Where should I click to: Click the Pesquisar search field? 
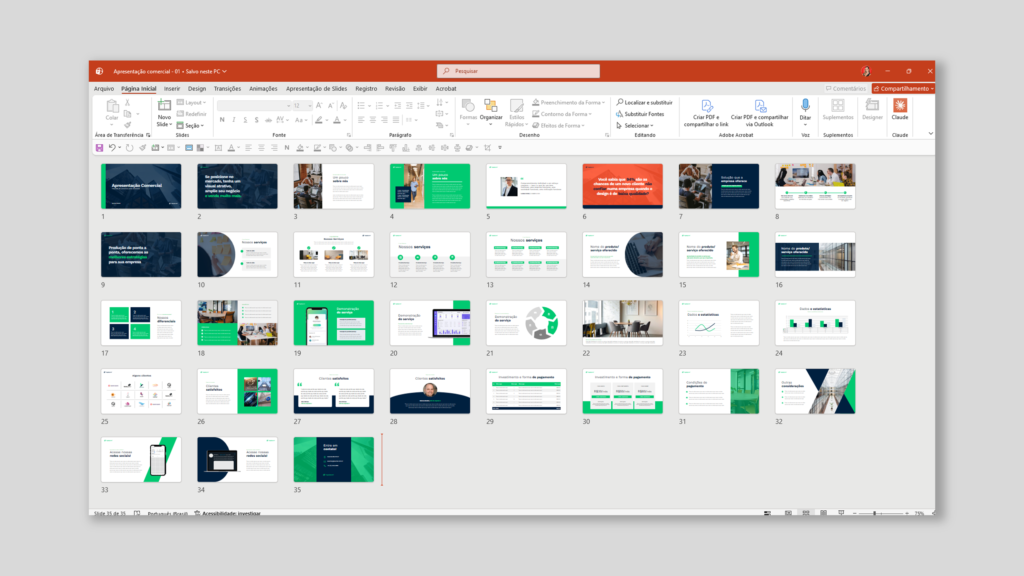click(519, 71)
